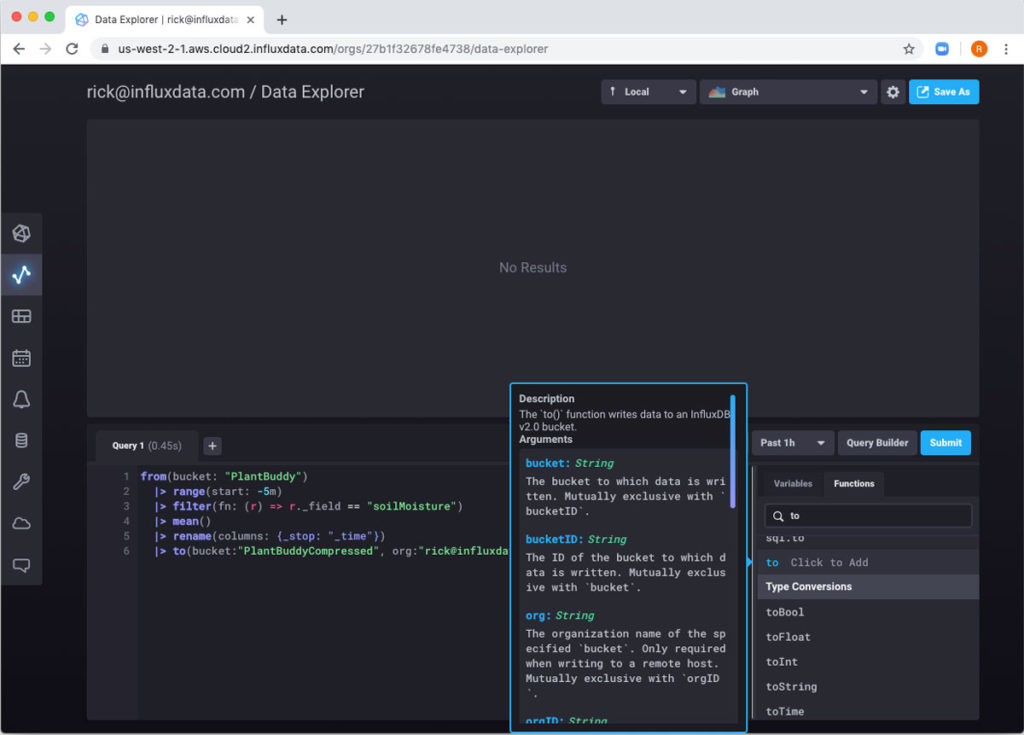Open the Local timezone dropdown
Viewport: 1024px width, 735px height.
(x=647, y=91)
